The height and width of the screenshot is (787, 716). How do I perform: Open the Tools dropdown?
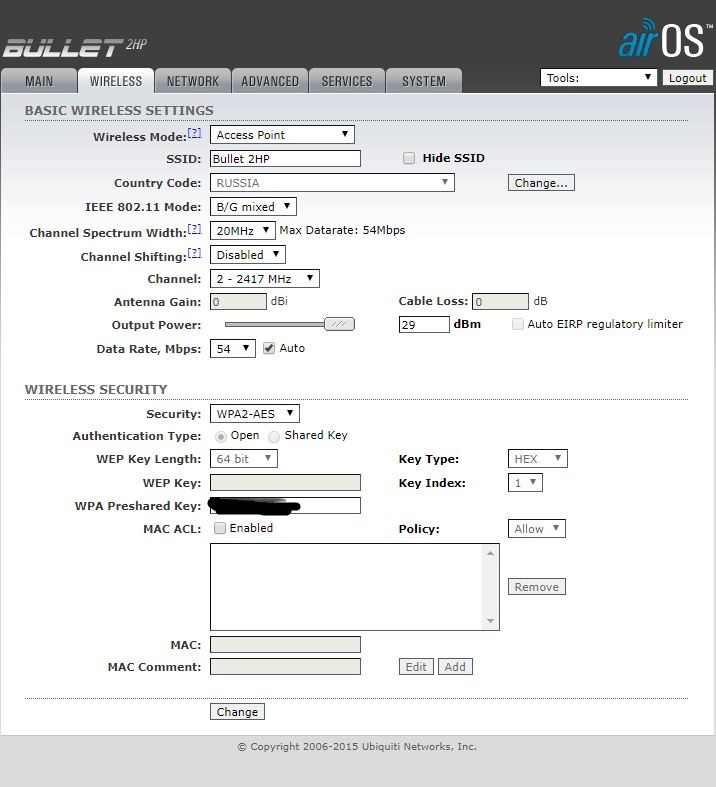599,78
